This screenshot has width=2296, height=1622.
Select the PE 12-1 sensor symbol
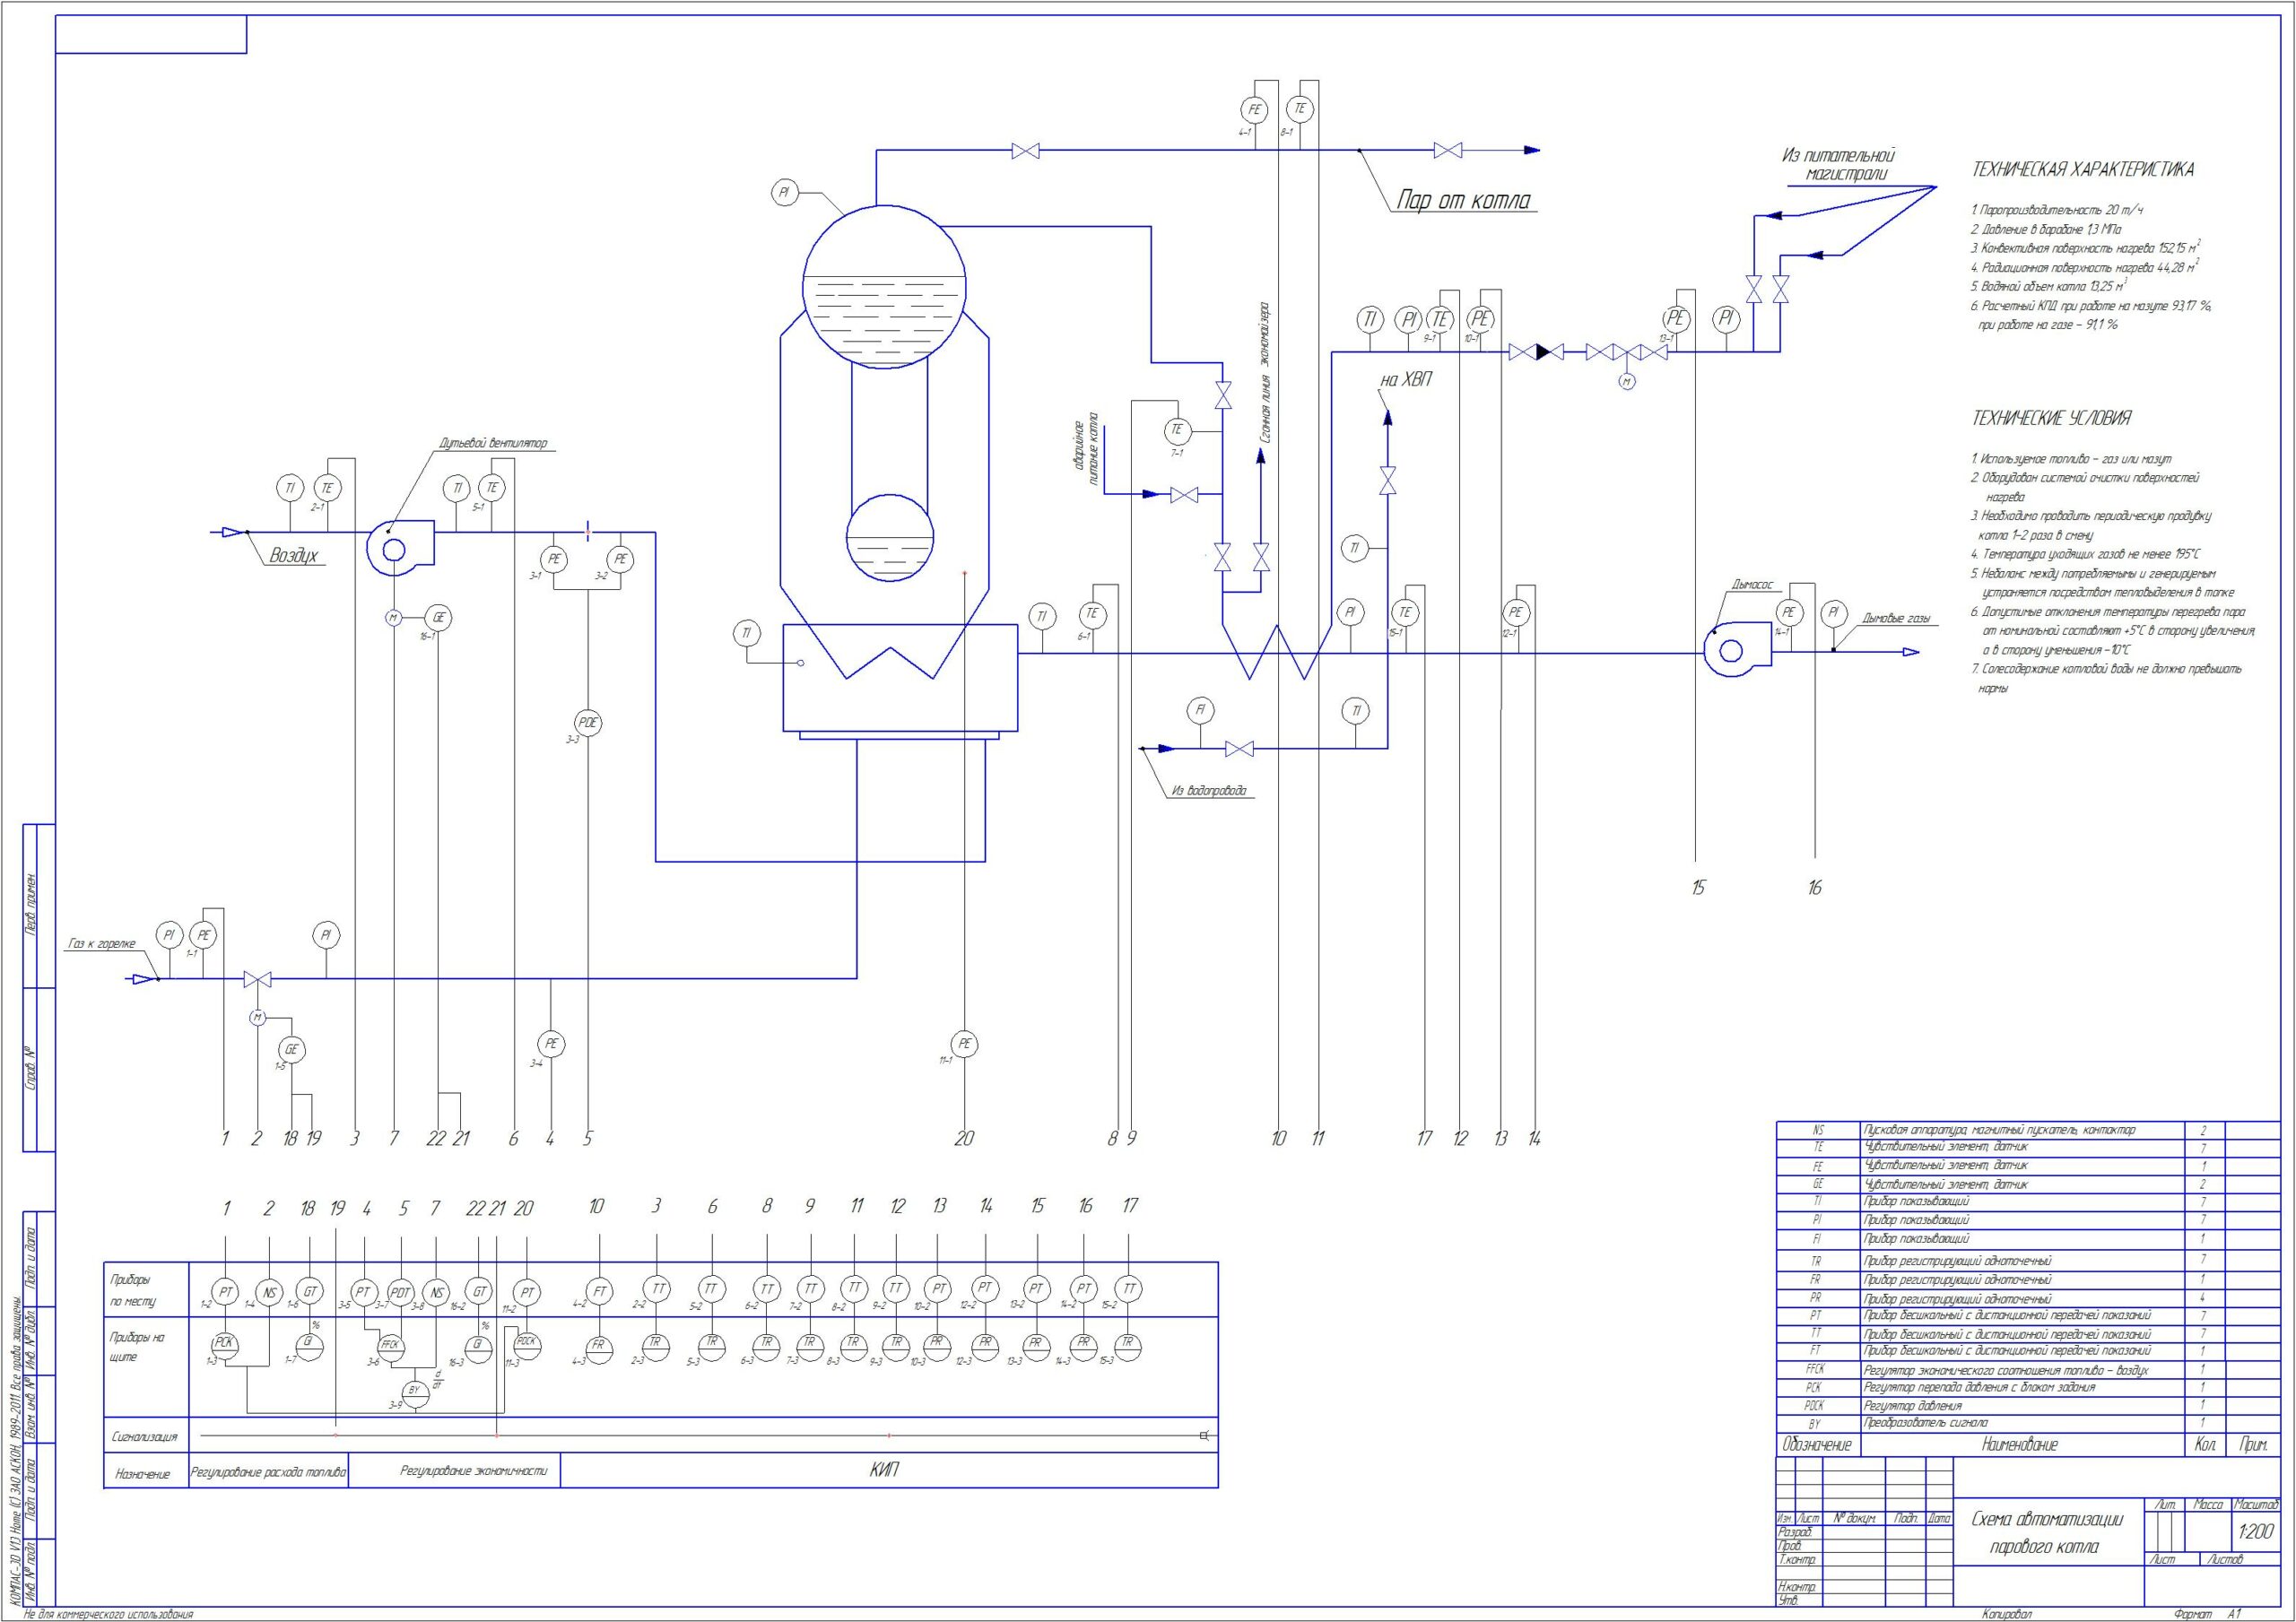click(1516, 612)
